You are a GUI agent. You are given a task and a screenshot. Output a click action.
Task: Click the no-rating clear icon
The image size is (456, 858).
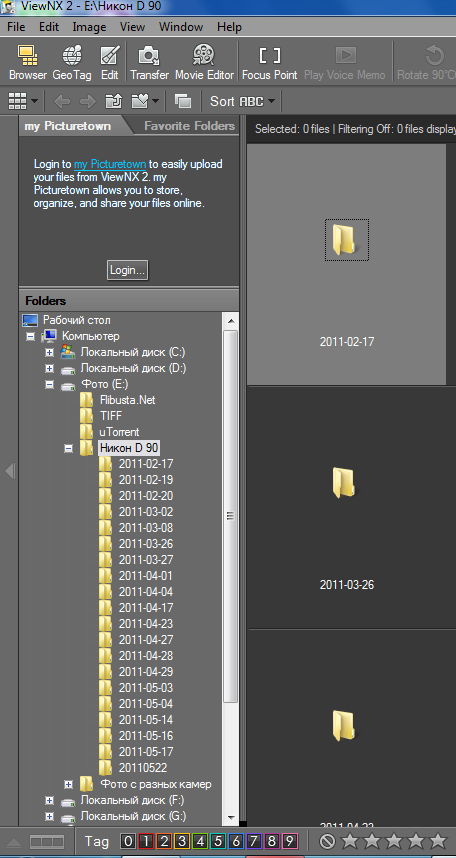(x=327, y=840)
